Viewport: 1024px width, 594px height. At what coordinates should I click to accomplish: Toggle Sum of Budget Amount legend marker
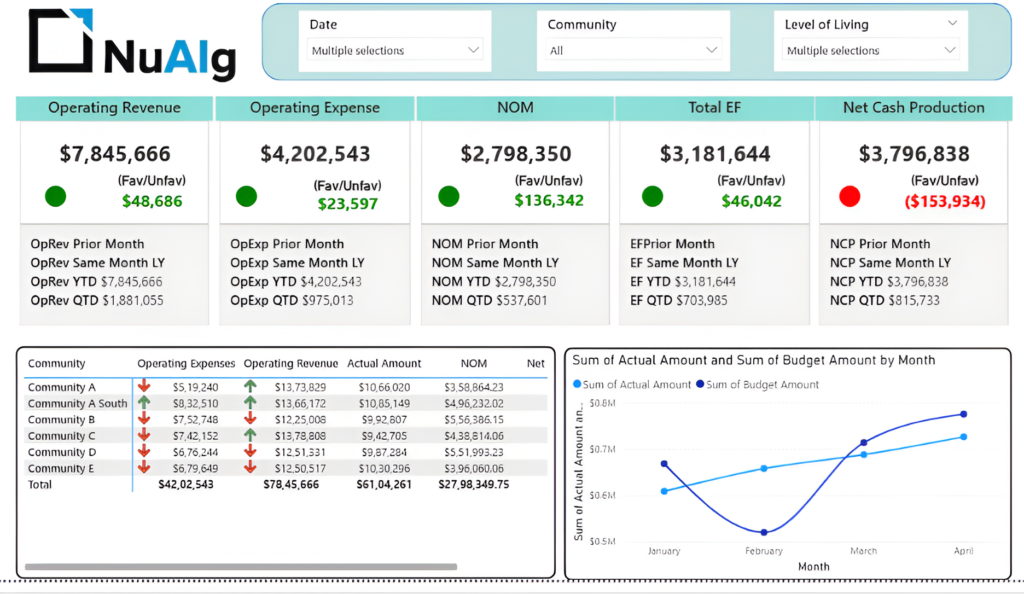(x=700, y=384)
